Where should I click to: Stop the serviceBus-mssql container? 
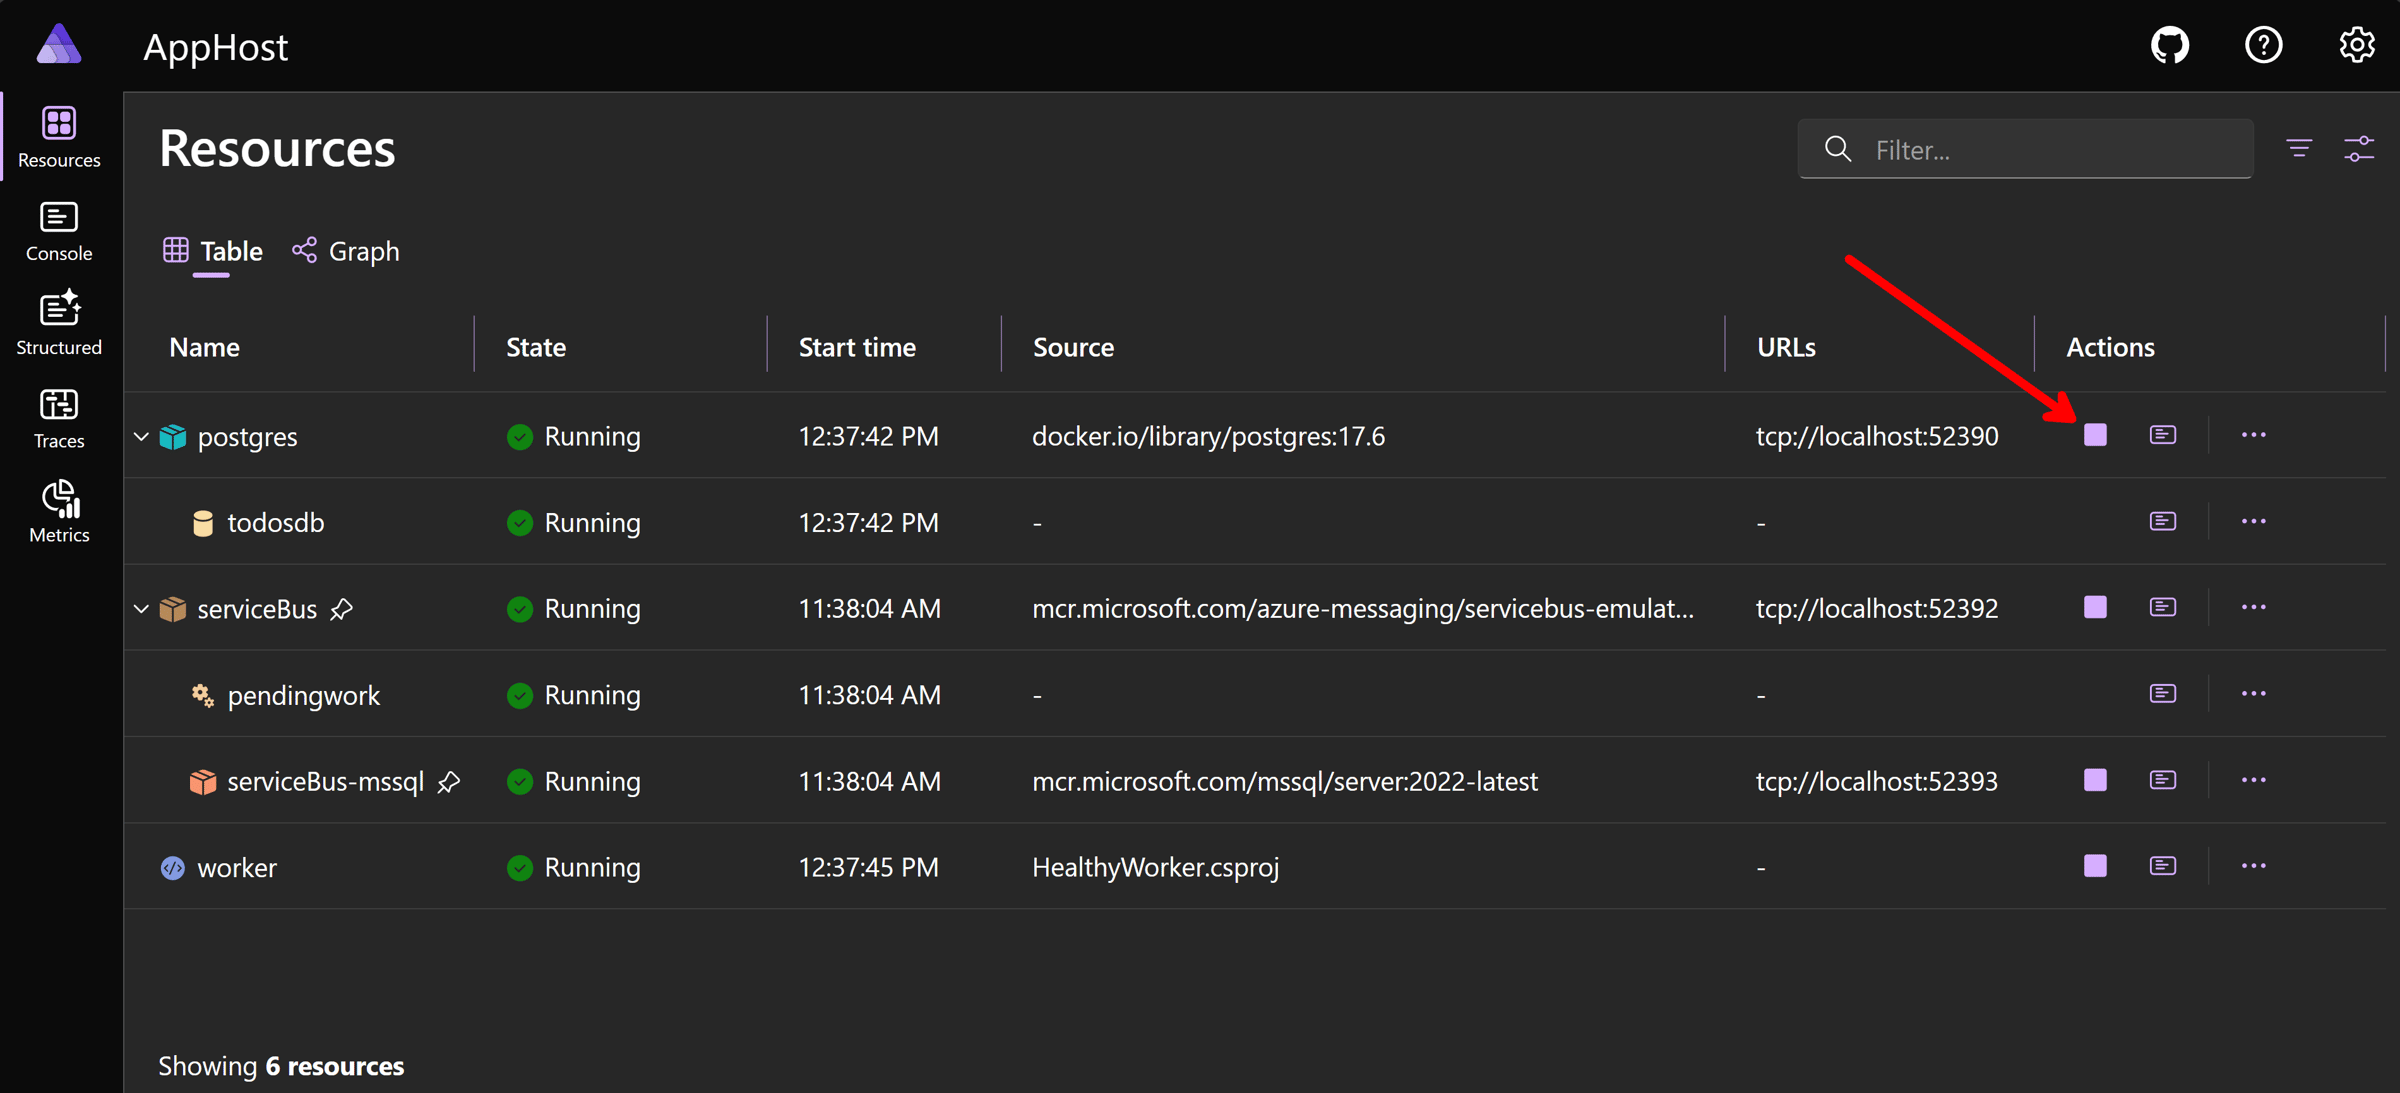(x=2095, y=780)
